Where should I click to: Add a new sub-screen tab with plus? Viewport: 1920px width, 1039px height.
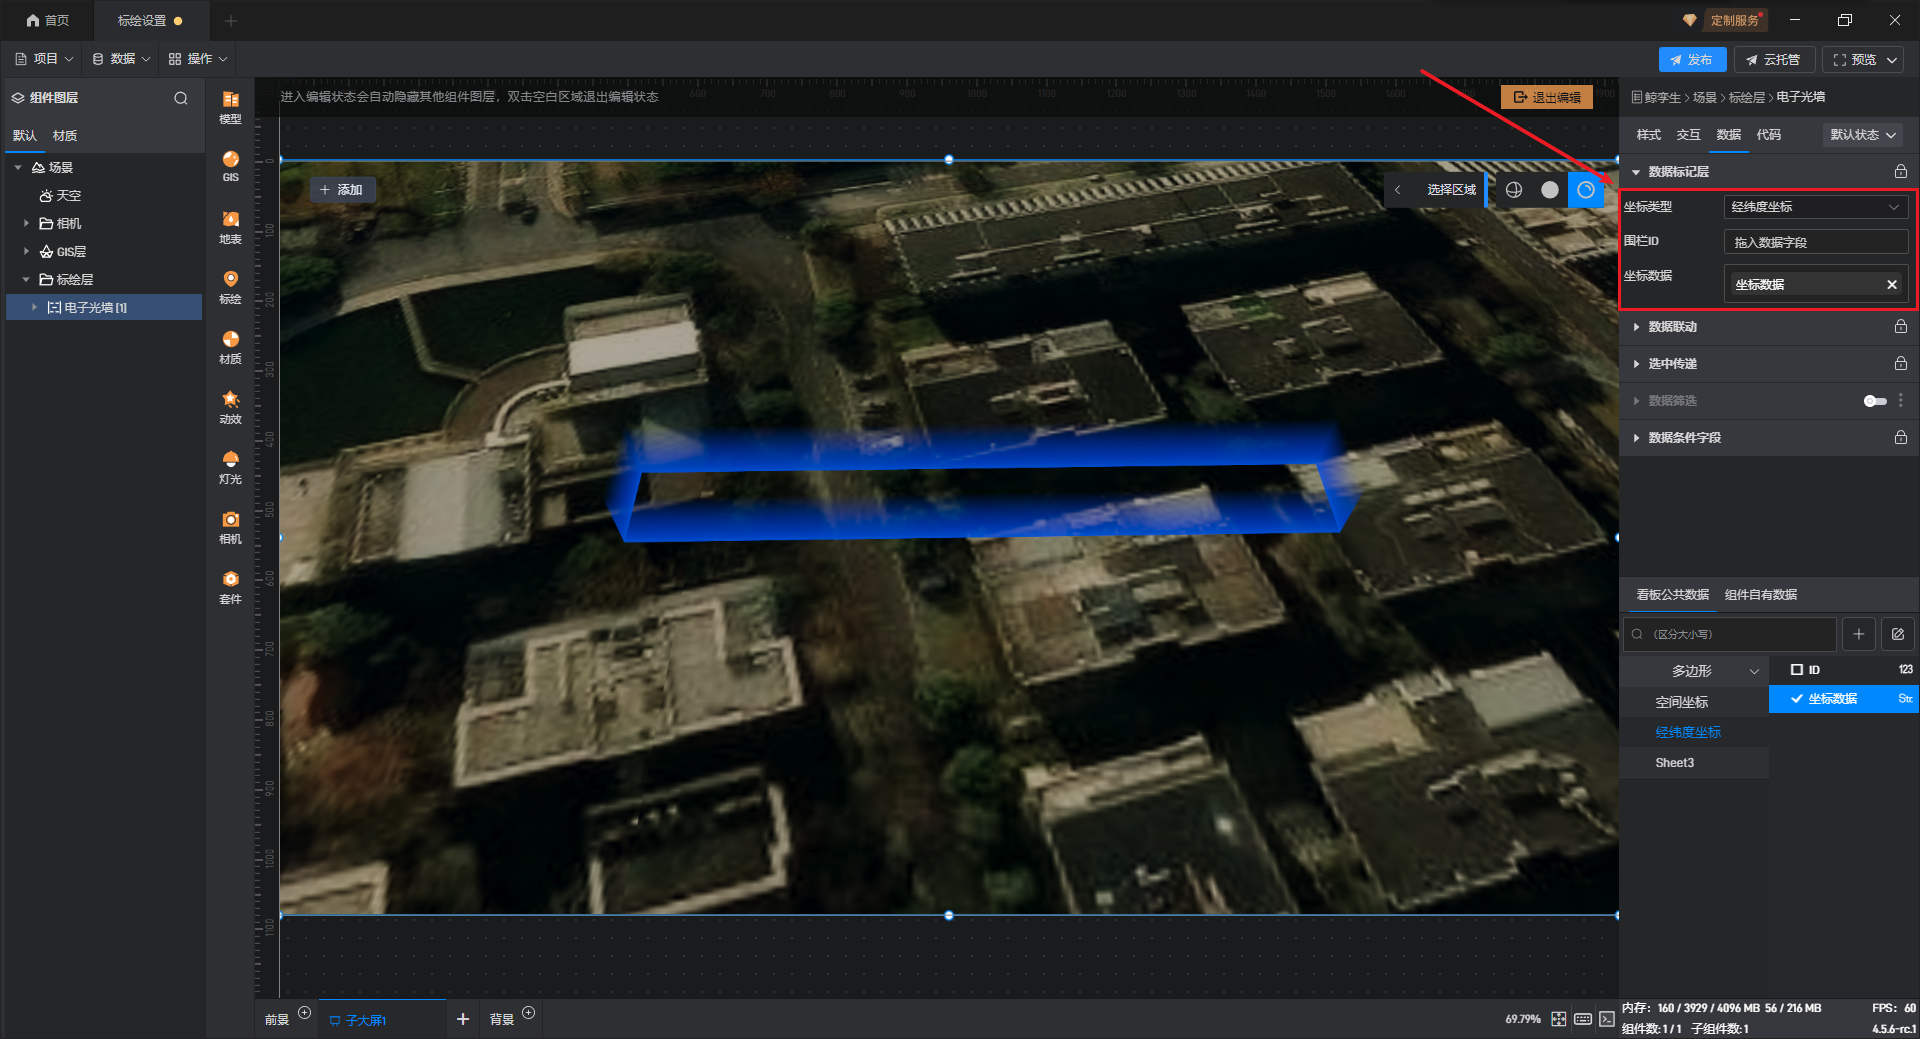(463, 1019)
